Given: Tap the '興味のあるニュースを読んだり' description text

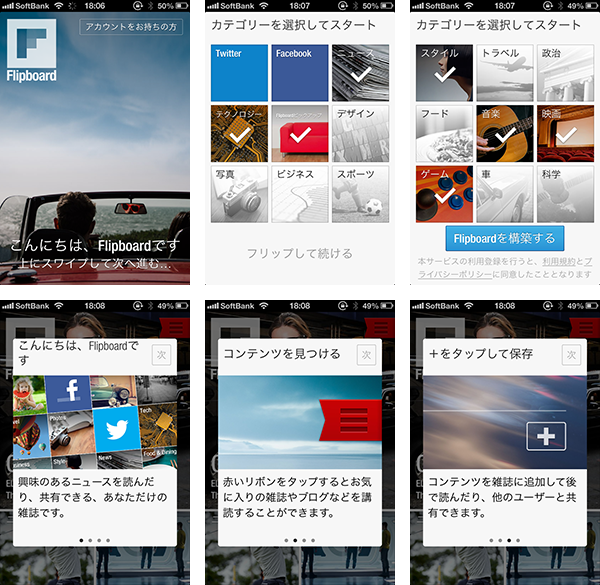Looking at the screenshot, I should 93,497.
